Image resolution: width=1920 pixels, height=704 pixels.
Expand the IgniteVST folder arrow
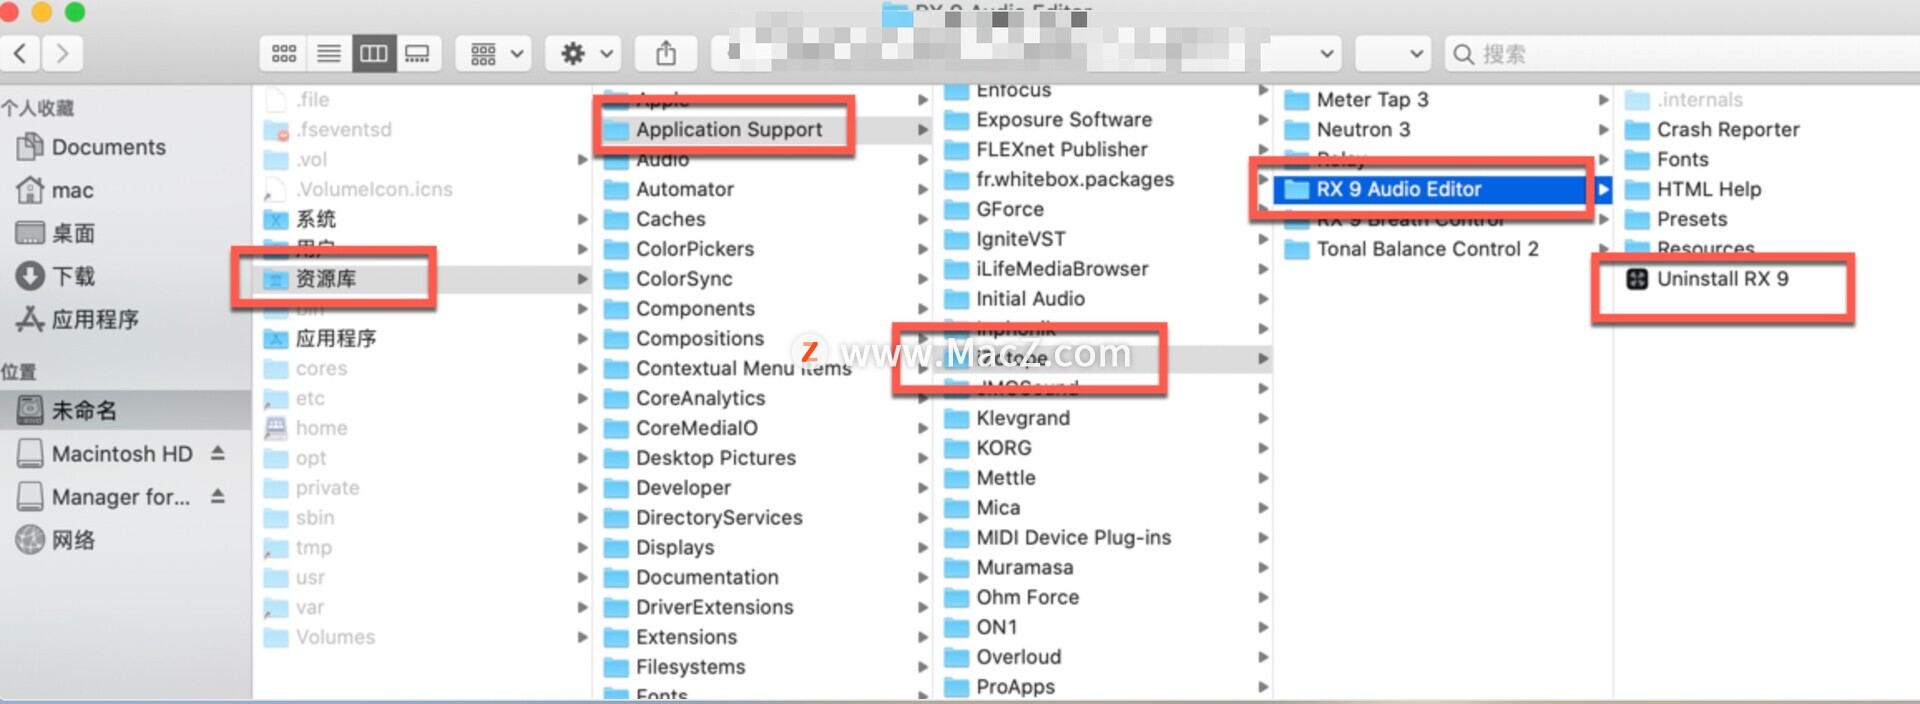pos(1263,239)
